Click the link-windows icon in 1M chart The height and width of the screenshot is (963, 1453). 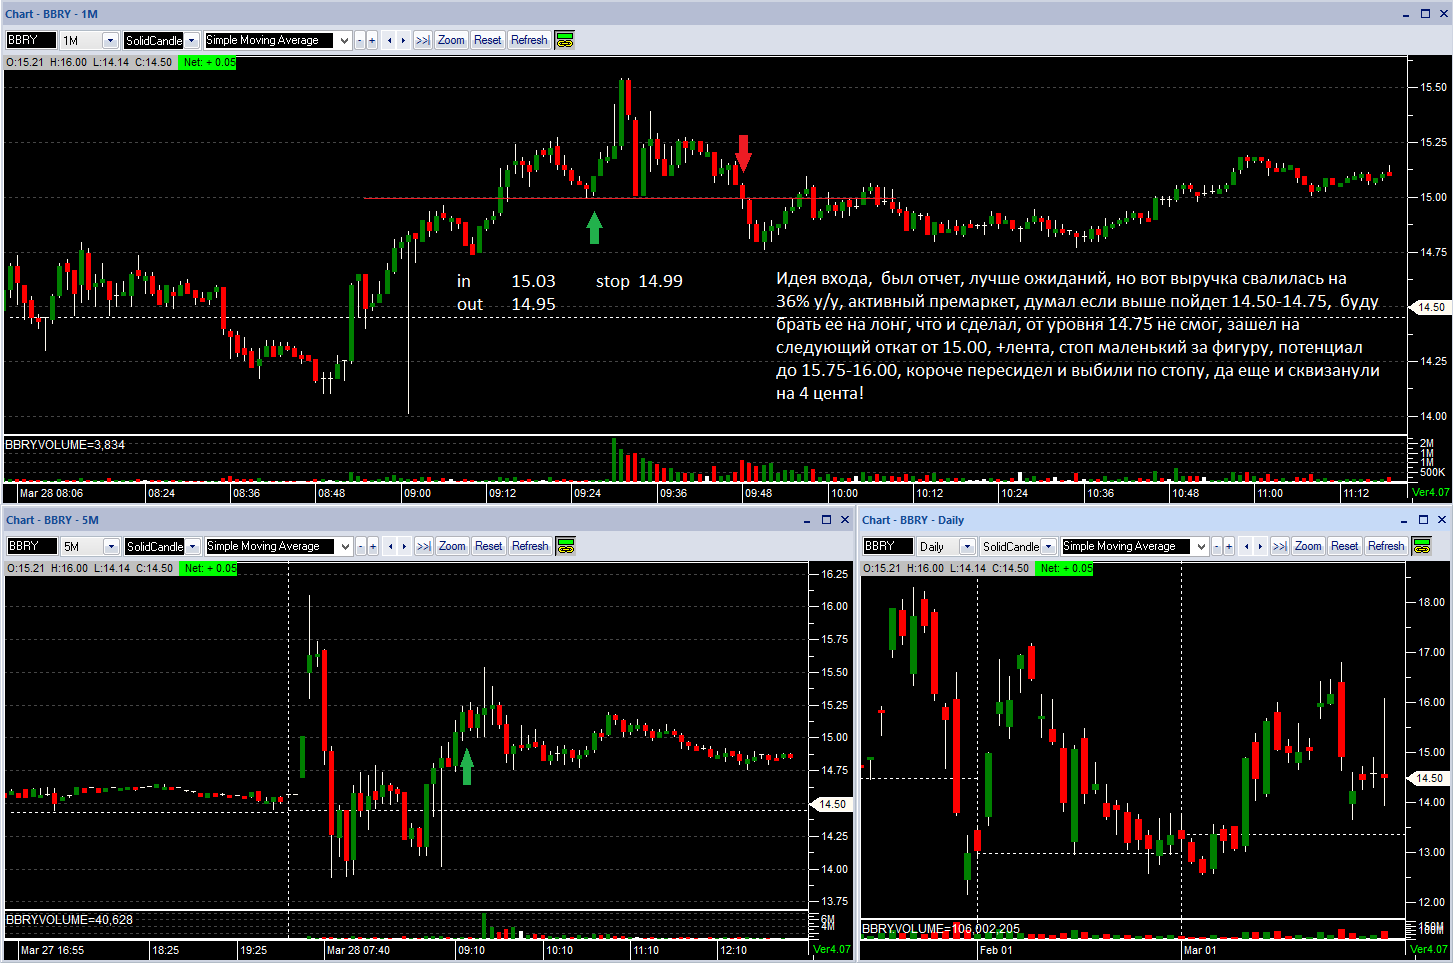pos(565,40)
